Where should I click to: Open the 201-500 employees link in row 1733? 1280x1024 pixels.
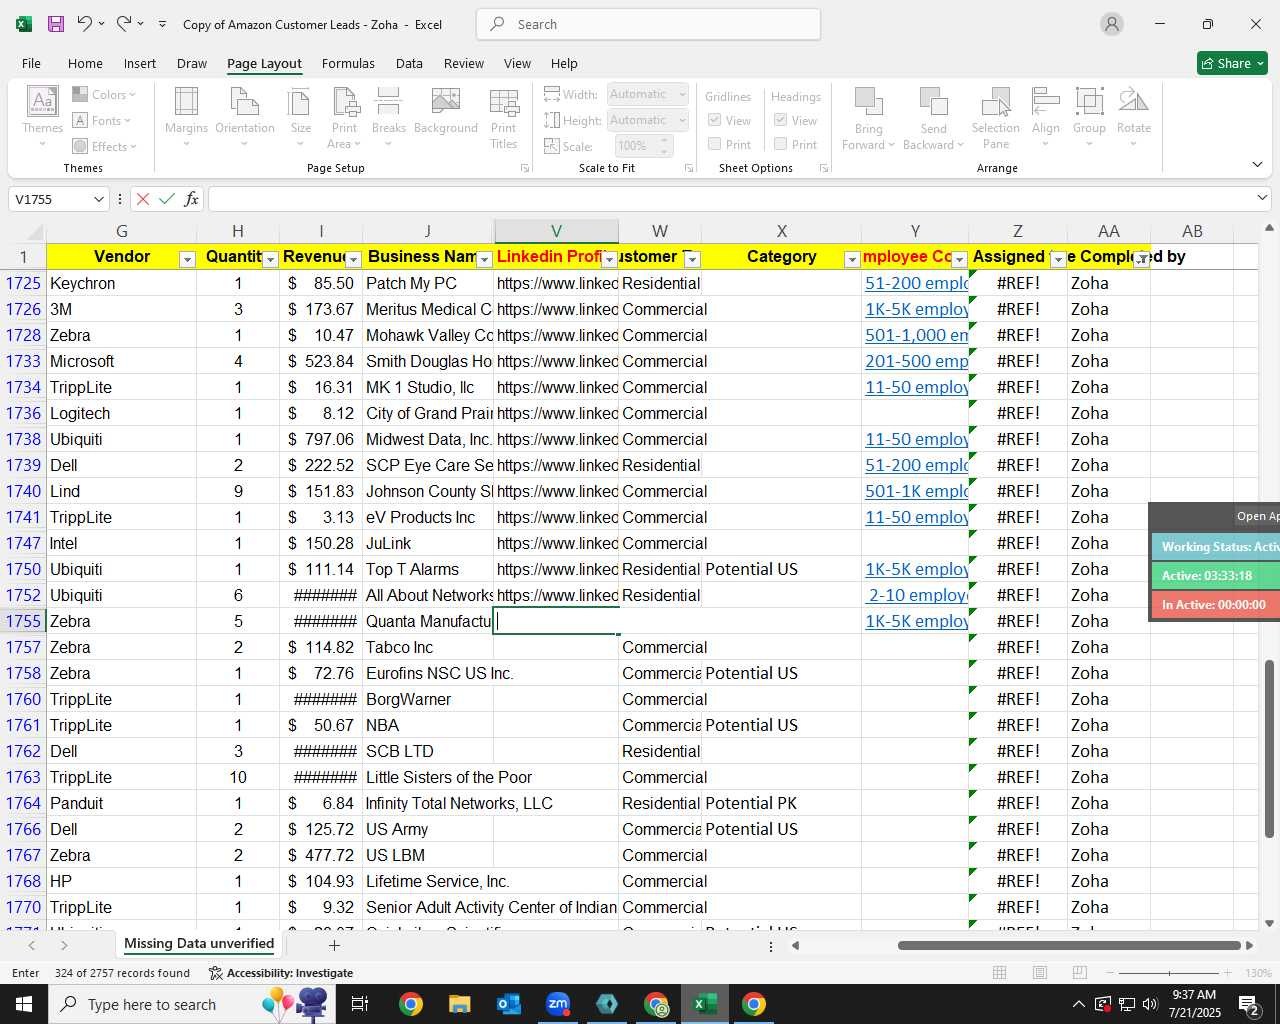point(916,361)
